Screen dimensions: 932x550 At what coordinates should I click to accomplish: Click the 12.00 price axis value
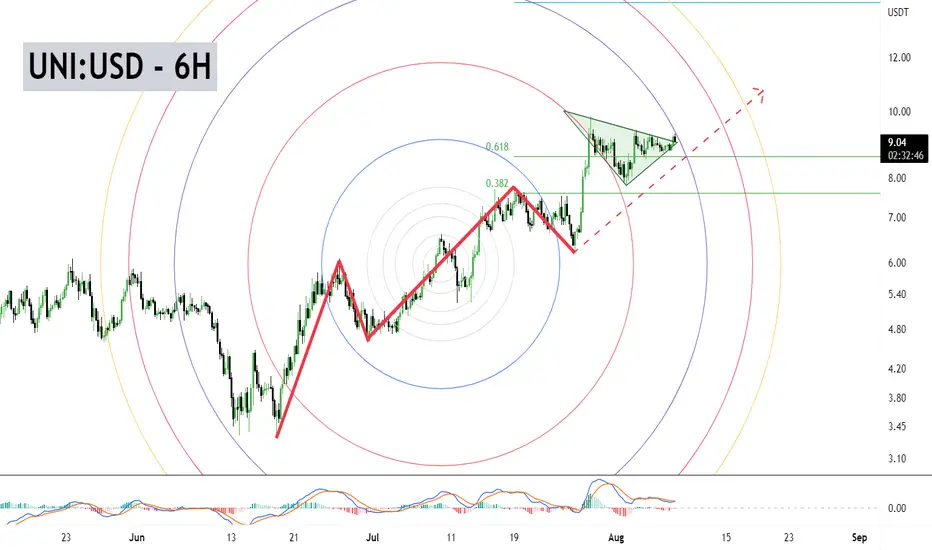(899, 58)
